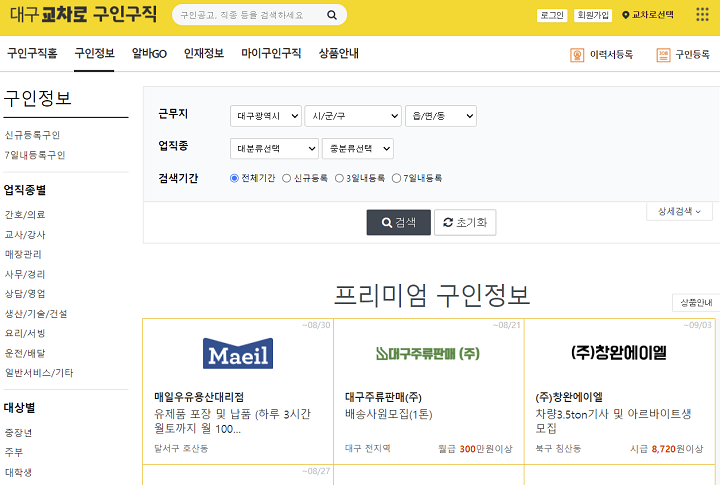Select the 신규등록 radio button
720x485 pixels.
[x=287, y=178]
